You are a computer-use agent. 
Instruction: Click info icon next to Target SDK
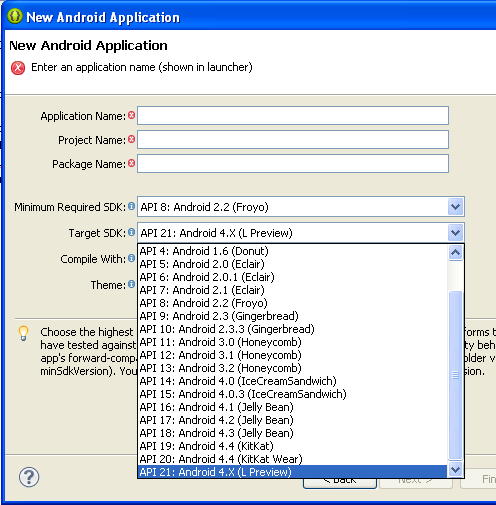pos(131,232)
